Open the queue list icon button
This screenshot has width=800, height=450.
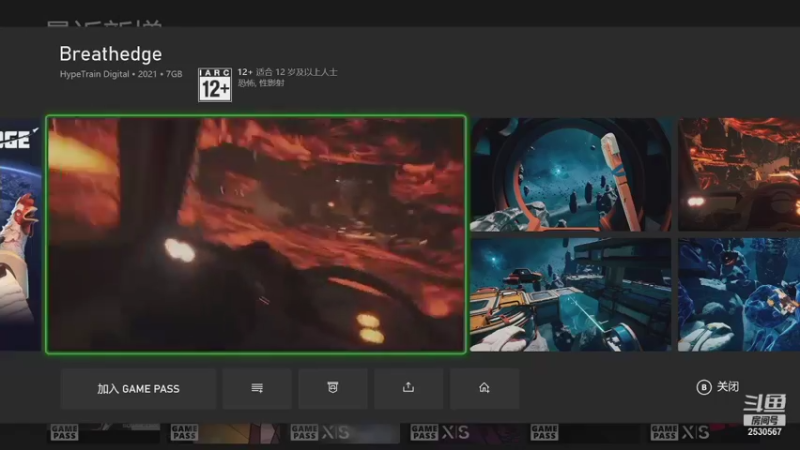[257, 389]
